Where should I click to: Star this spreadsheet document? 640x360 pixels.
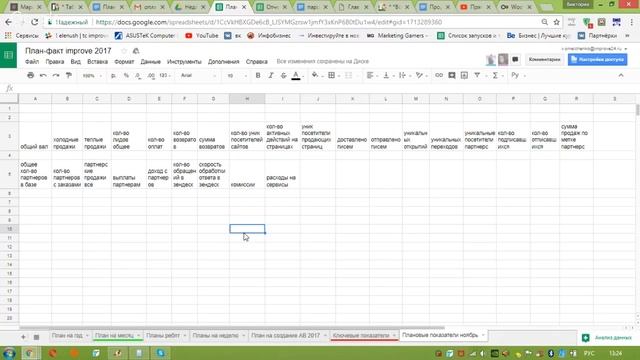coord(124,51)
